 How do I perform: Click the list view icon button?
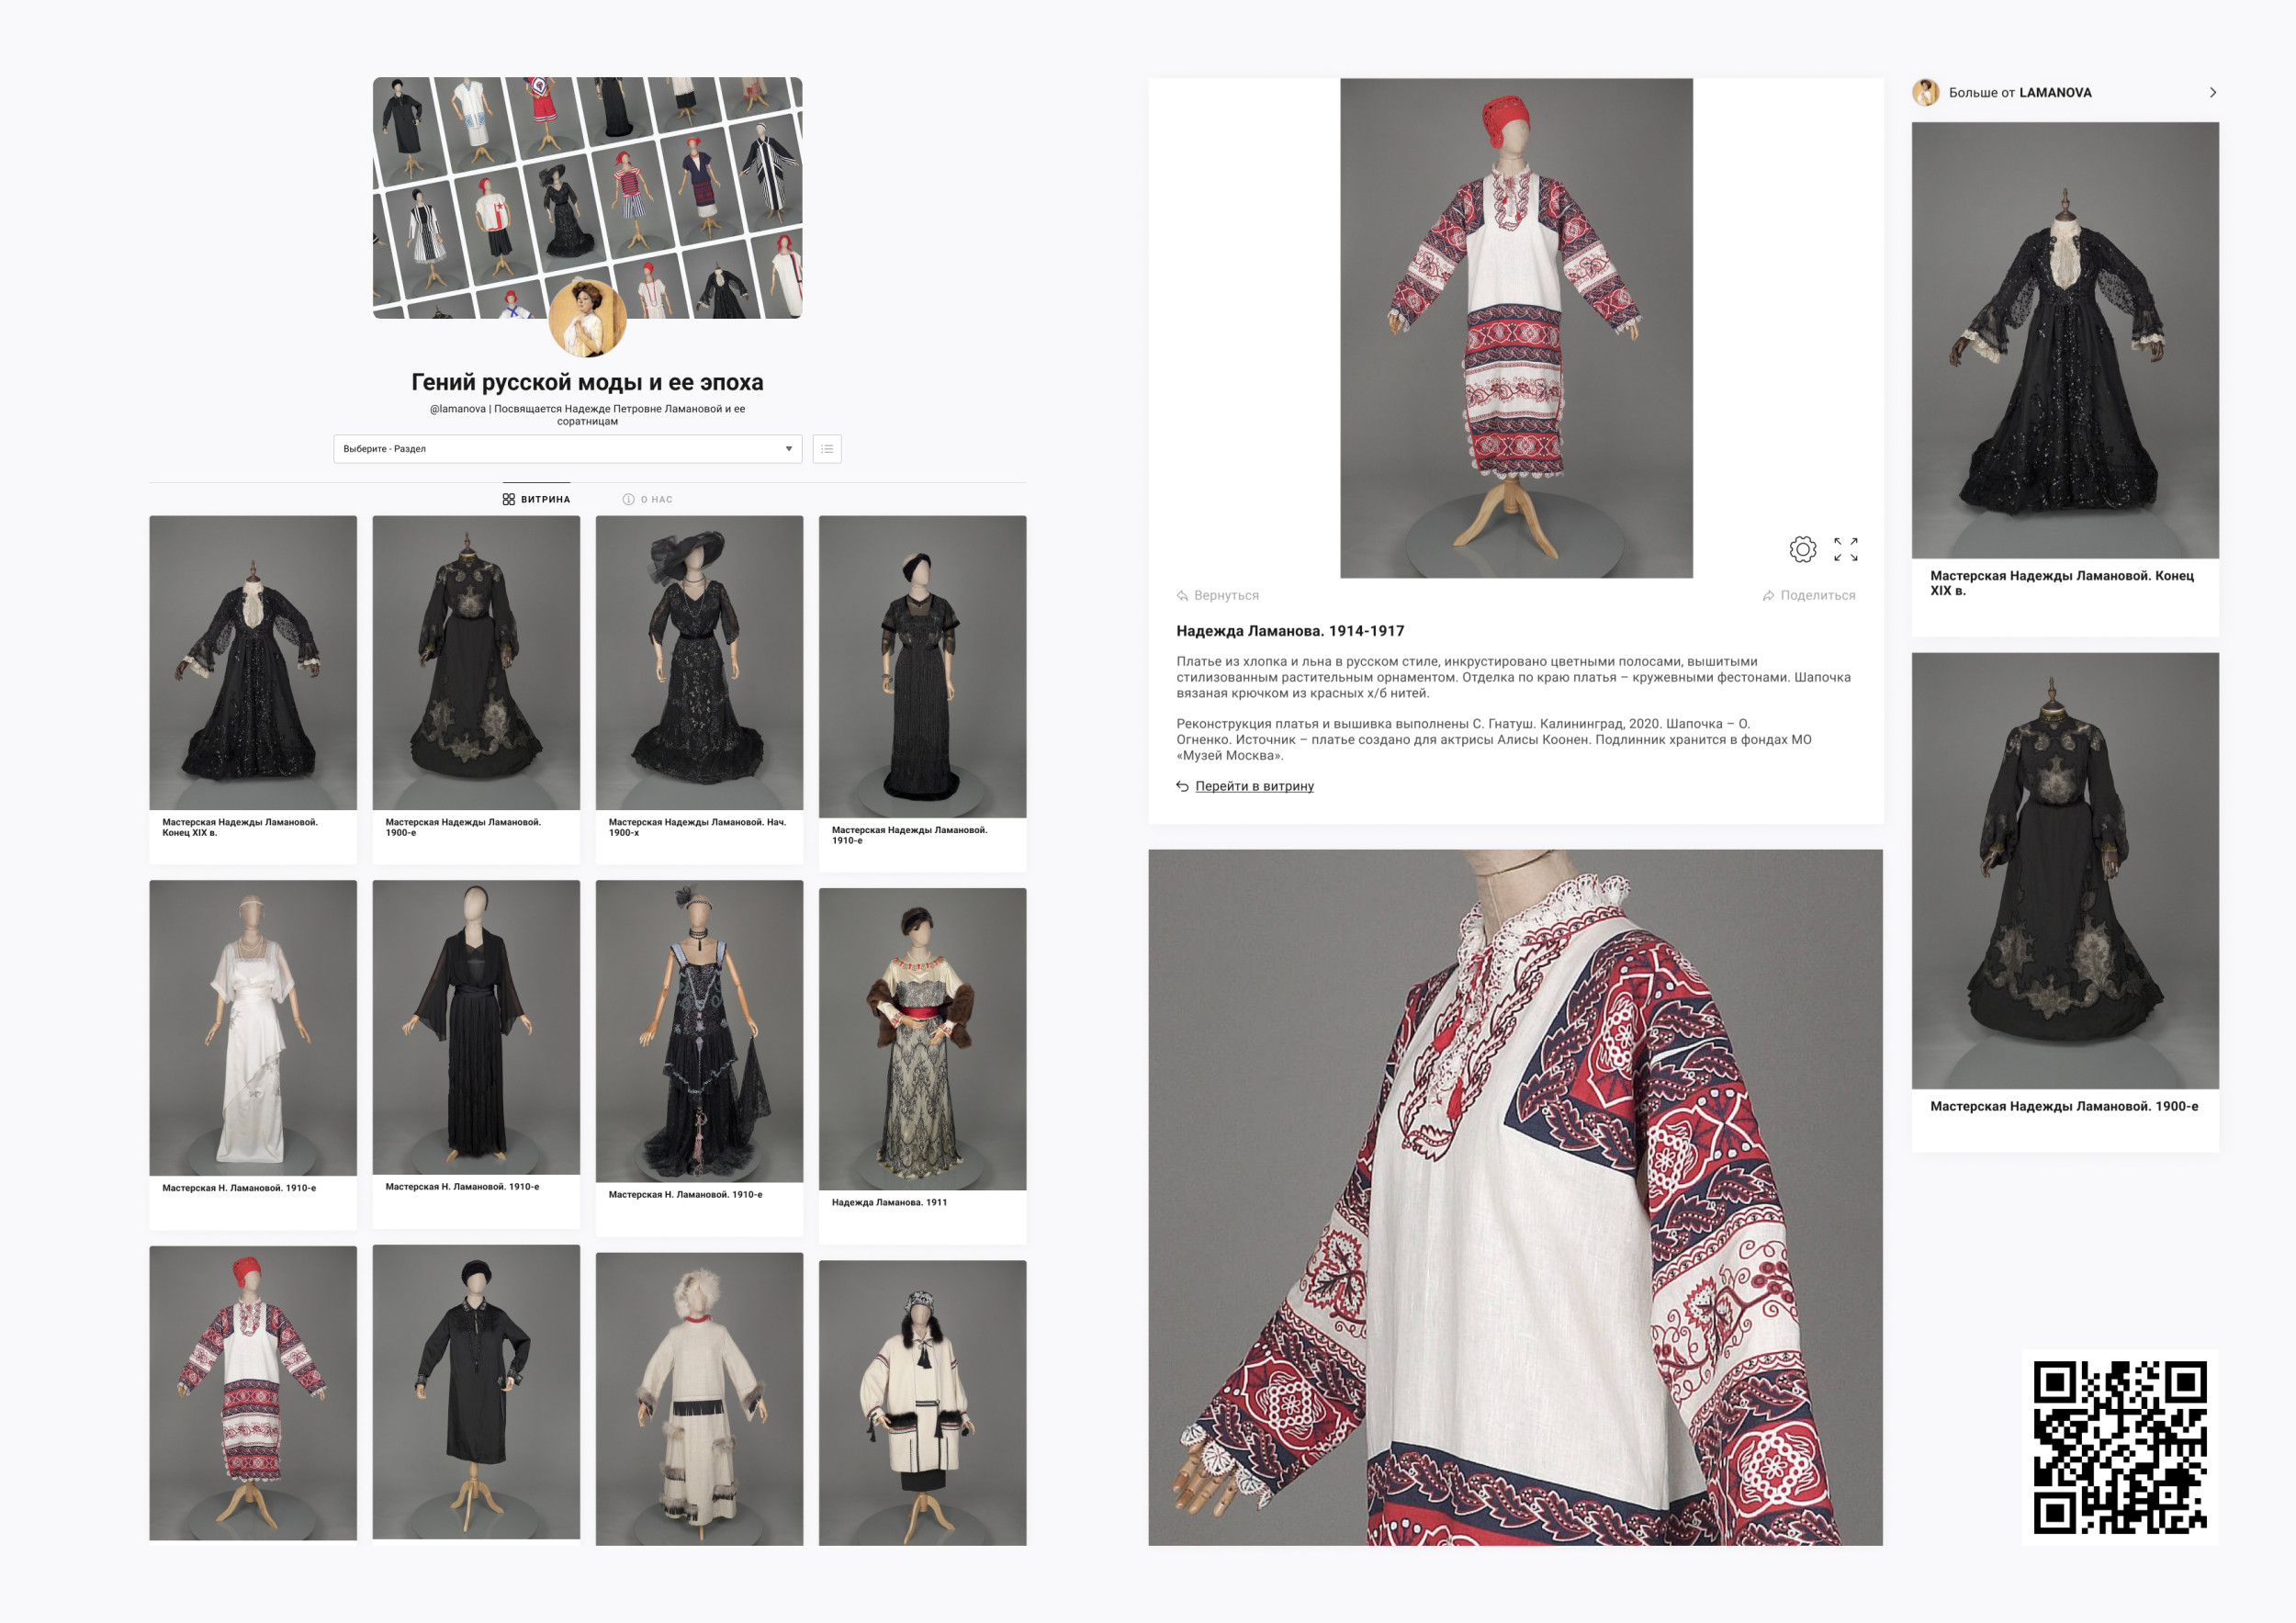tap(827, 449)
